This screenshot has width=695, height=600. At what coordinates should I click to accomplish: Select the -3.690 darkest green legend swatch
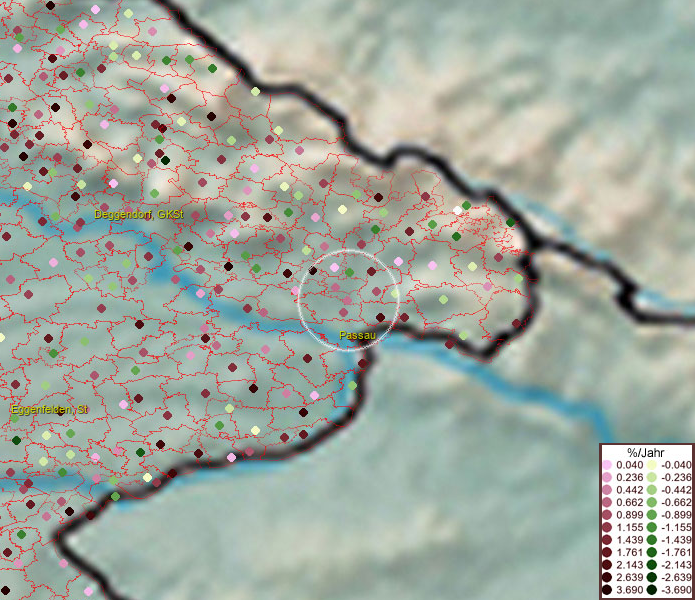pyautogui.click(x=652, y=590)
